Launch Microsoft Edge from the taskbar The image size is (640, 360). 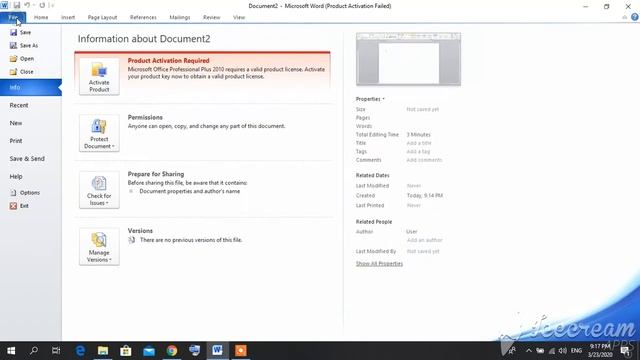click(x=80, y=351)
